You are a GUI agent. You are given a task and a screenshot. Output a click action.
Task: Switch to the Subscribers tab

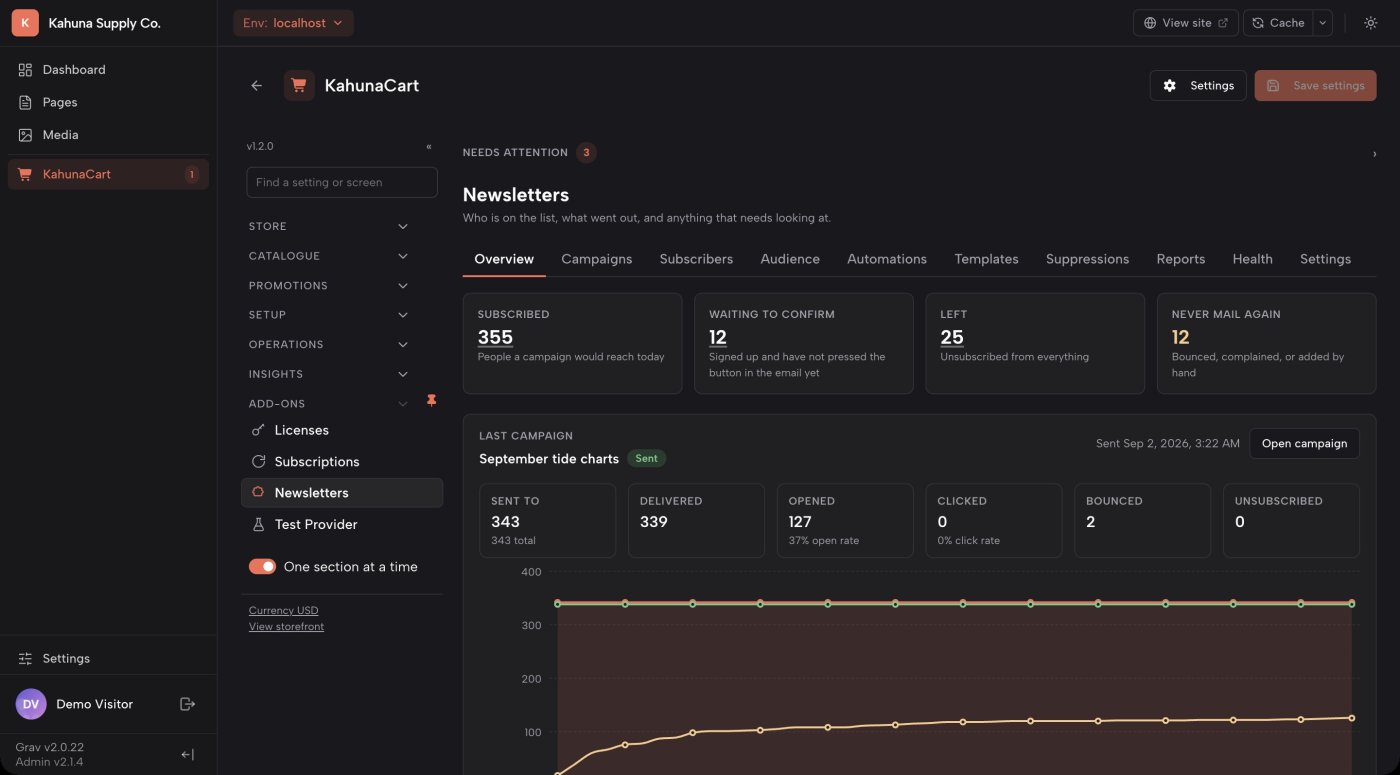(696, 259)
